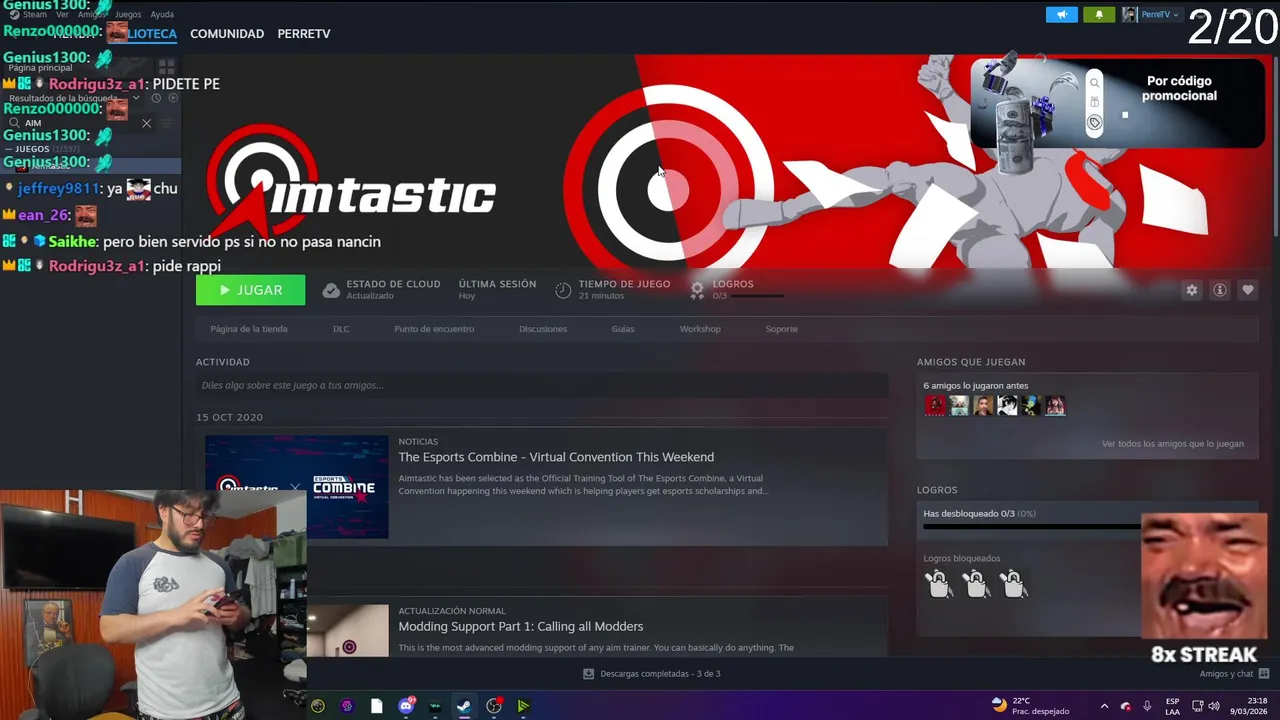Click the price tag icon in promo overlay
Screen dimensions: 1280x720
tap(1094, 122)
